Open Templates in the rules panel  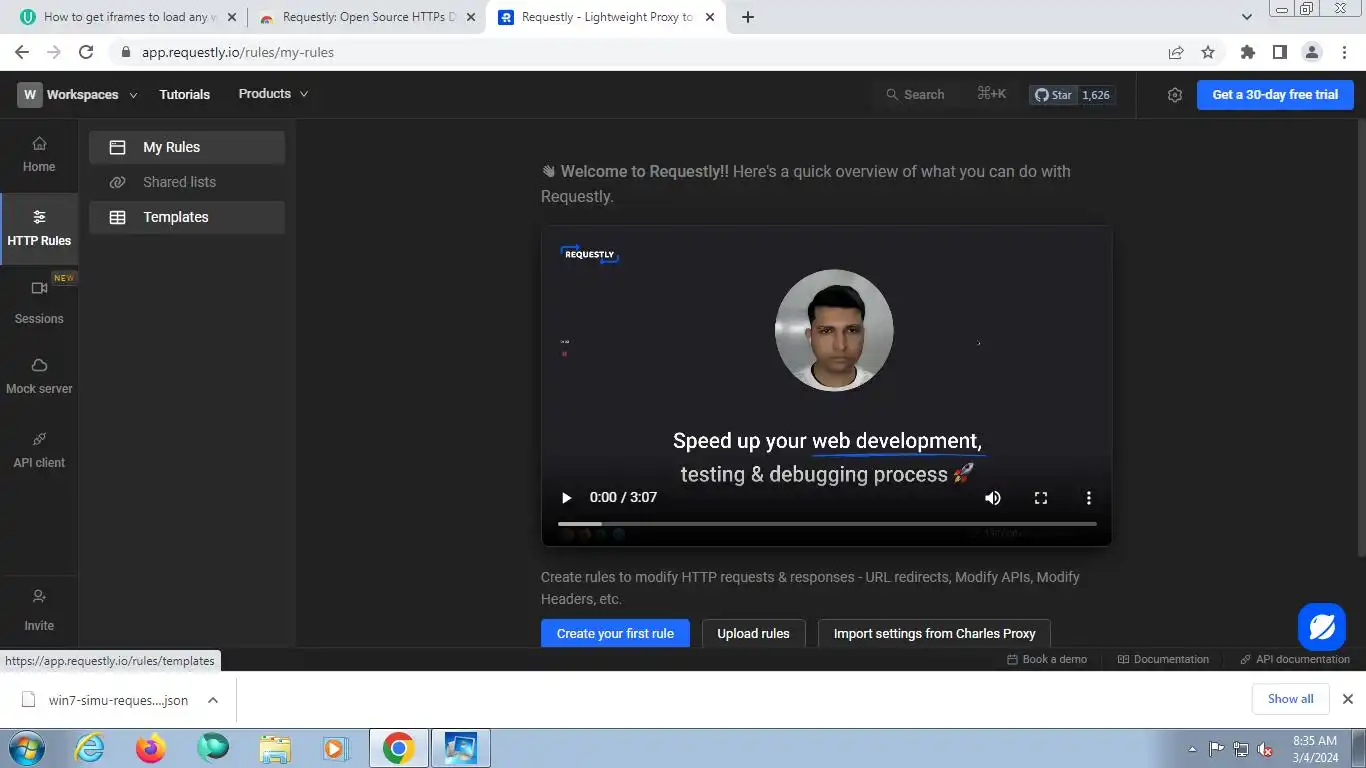coord(187,217)
